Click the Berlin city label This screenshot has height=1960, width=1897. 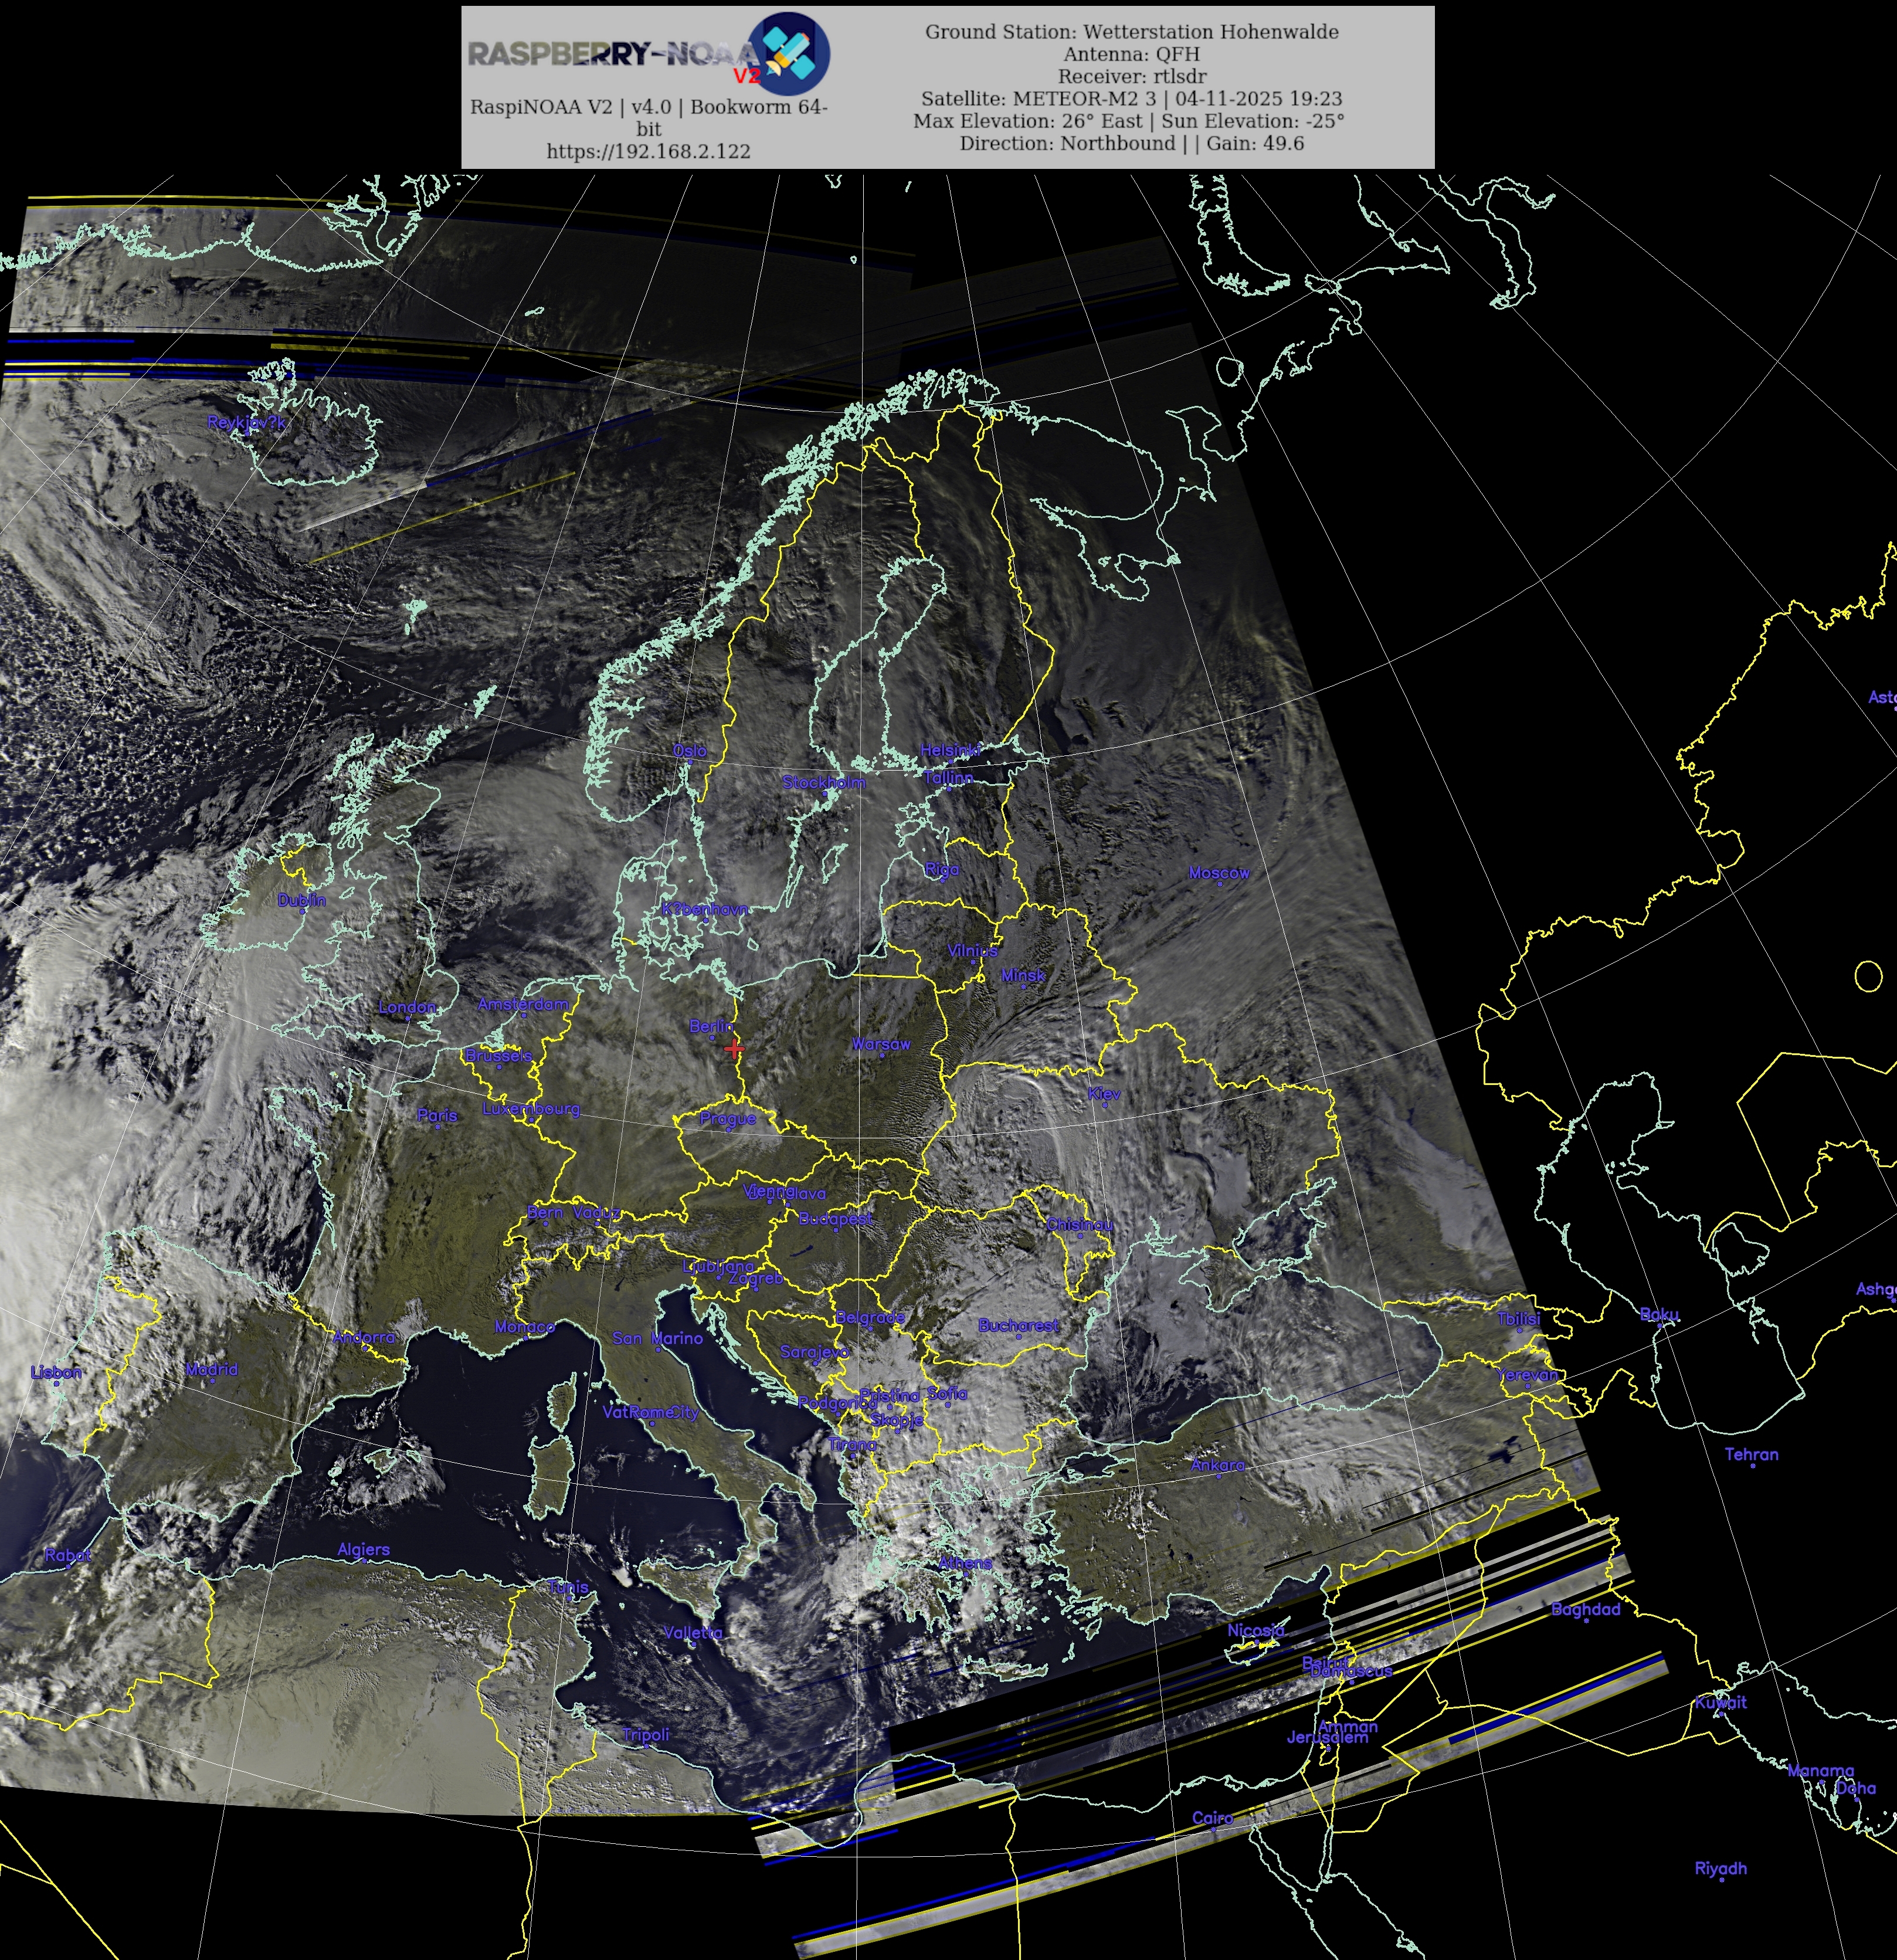[x=711, y=1027]
